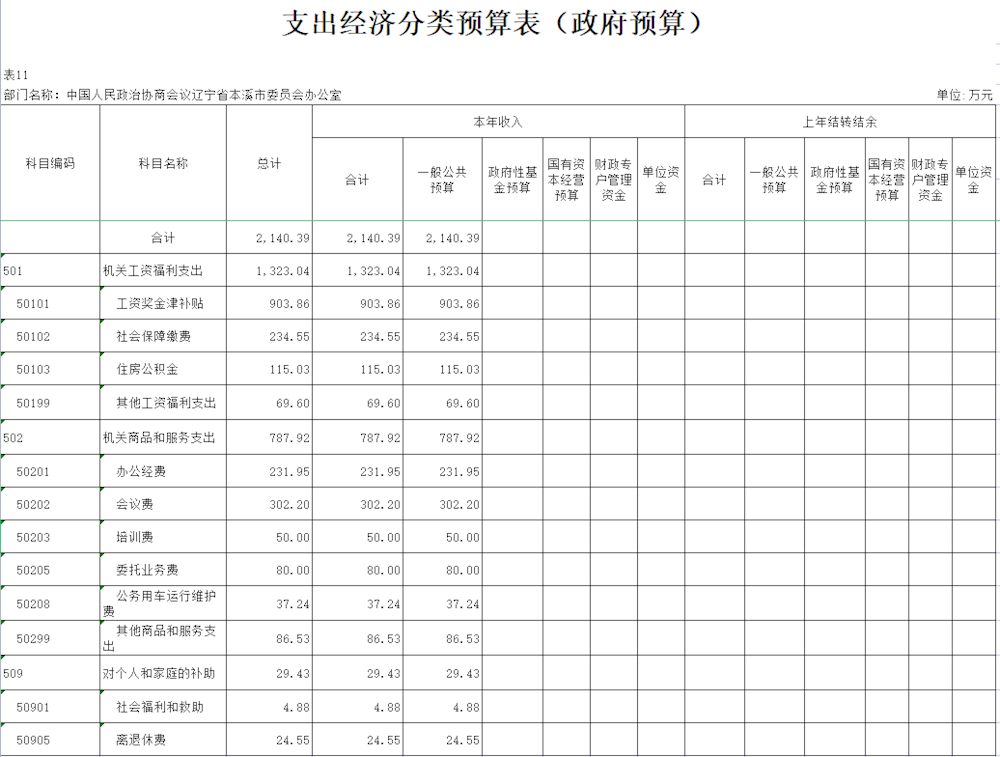Select the code cell 50102
Image resolution: width=1000 pixels, height=757 pixels.
pyautogui.click(x=50, y=336)
